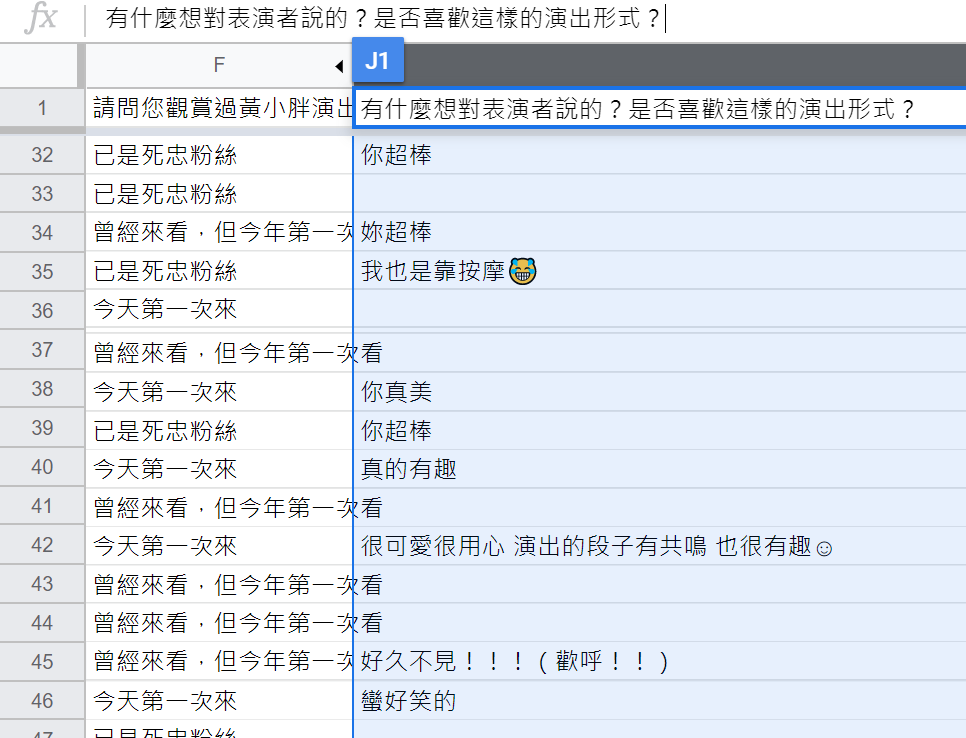Viewport: 966px width, 738px height.
Task: Select the 蠻好笑的 cell in row 46
Action: 408,701
